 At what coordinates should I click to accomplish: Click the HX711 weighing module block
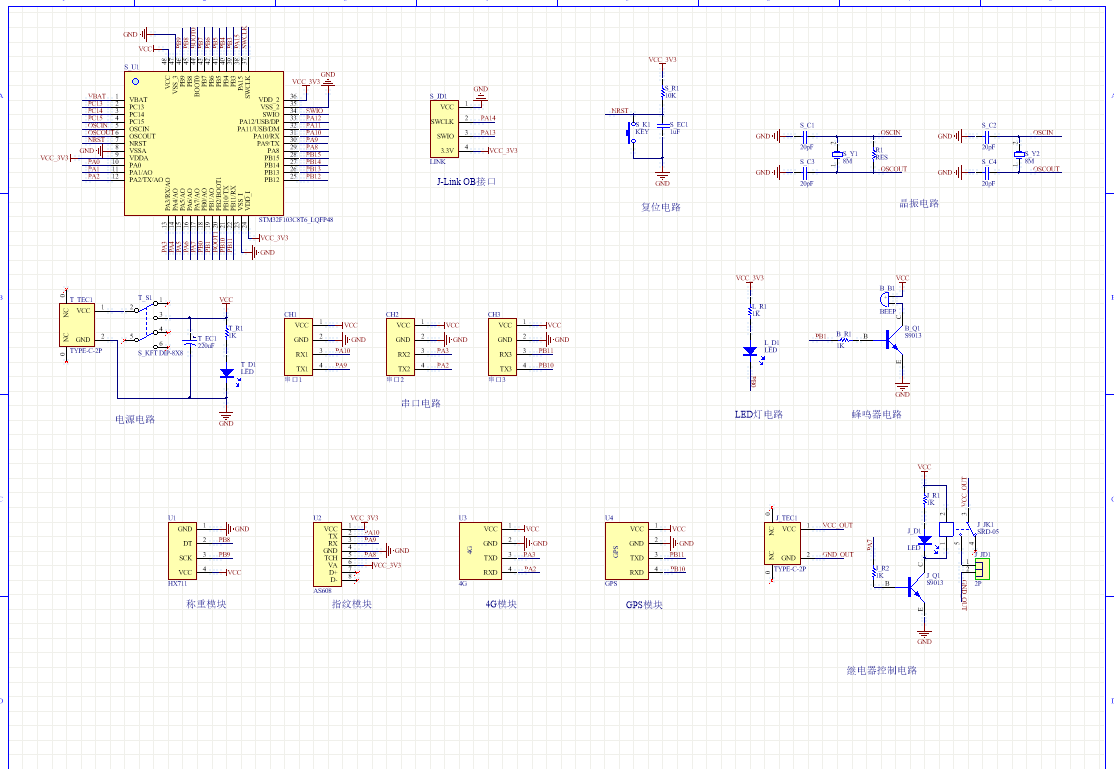[x=182, y=550]
